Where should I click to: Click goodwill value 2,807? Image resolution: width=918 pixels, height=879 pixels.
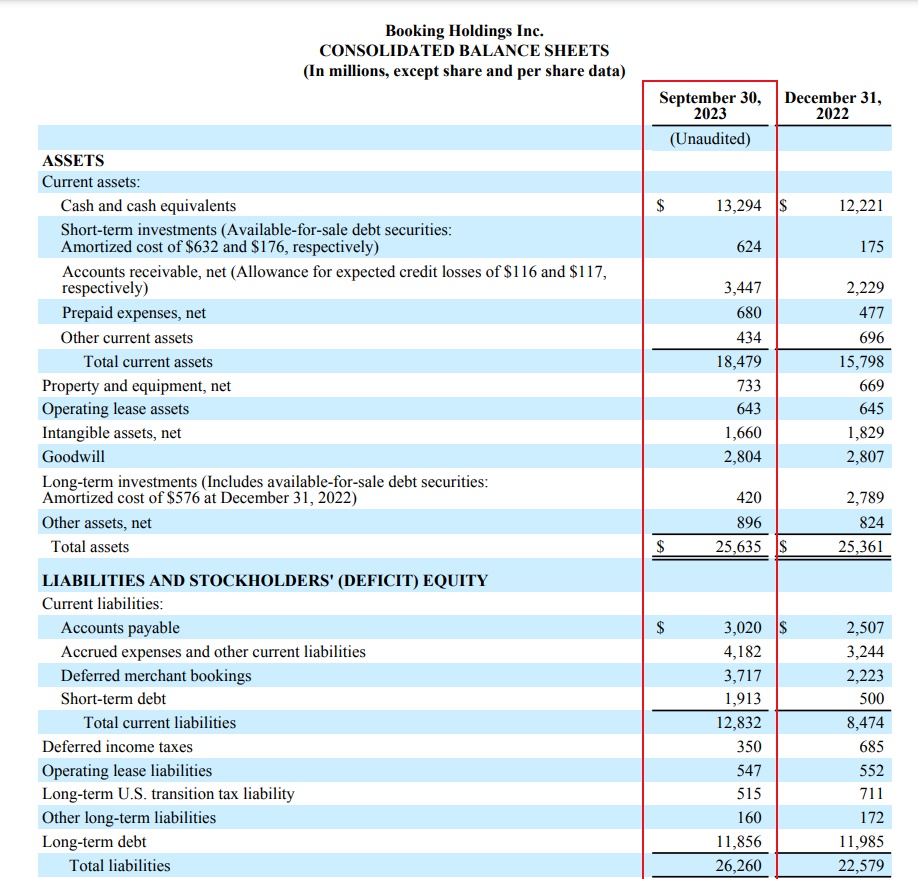point(865,457)
